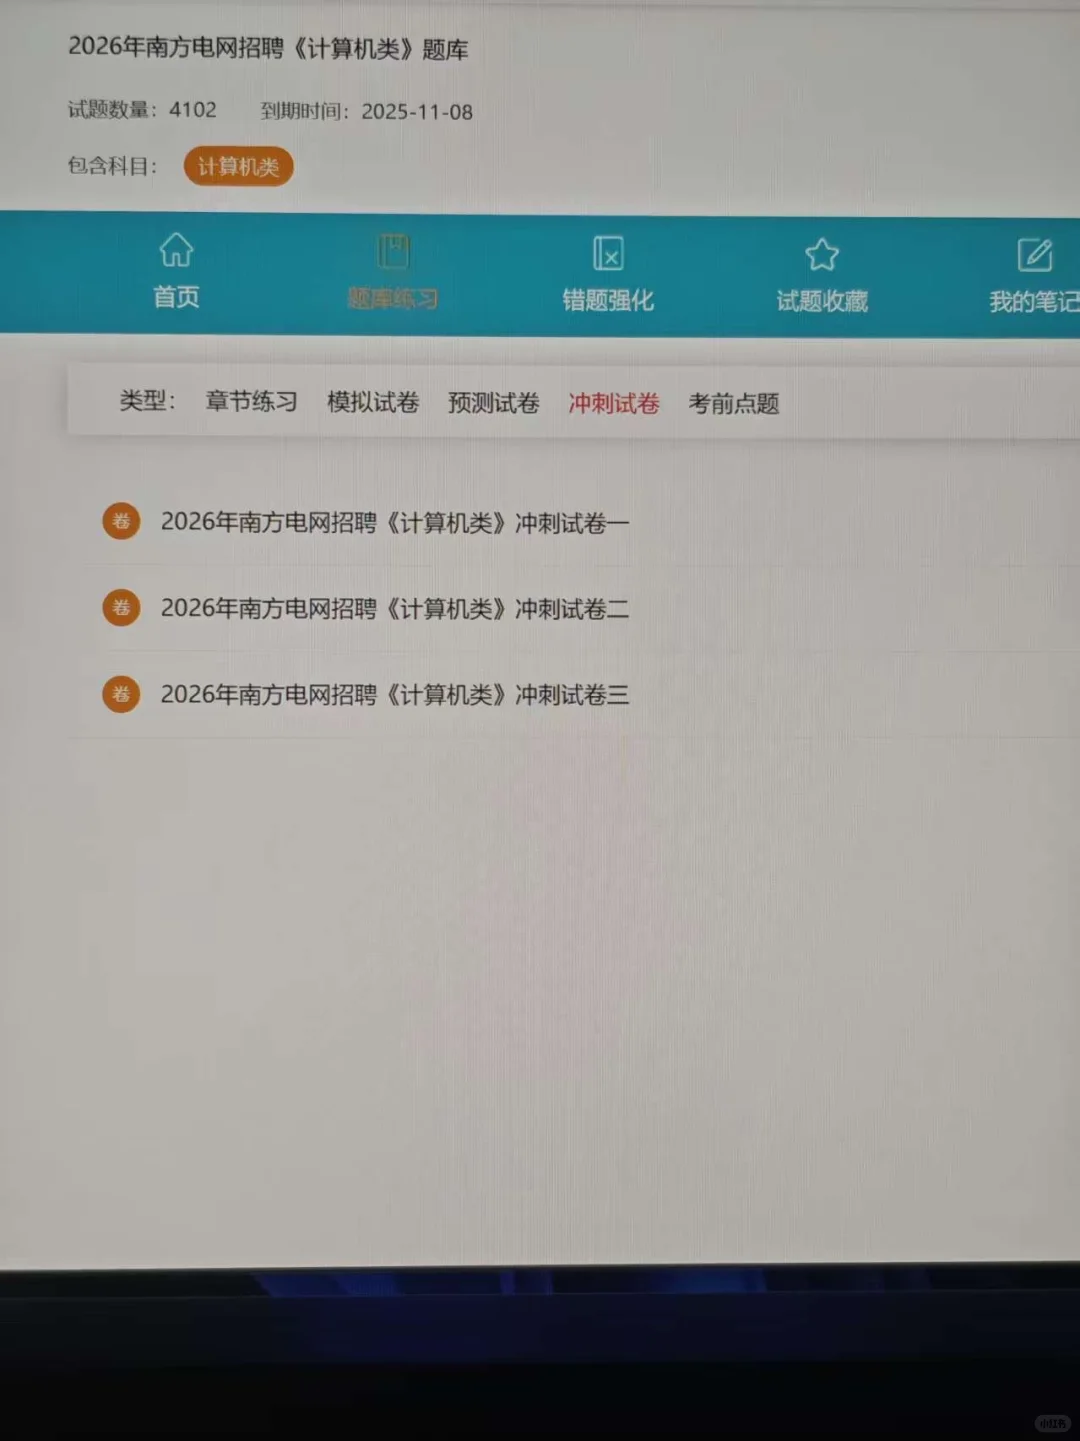Click the 到期时间 2025-11-08 text

click(367, 111)
